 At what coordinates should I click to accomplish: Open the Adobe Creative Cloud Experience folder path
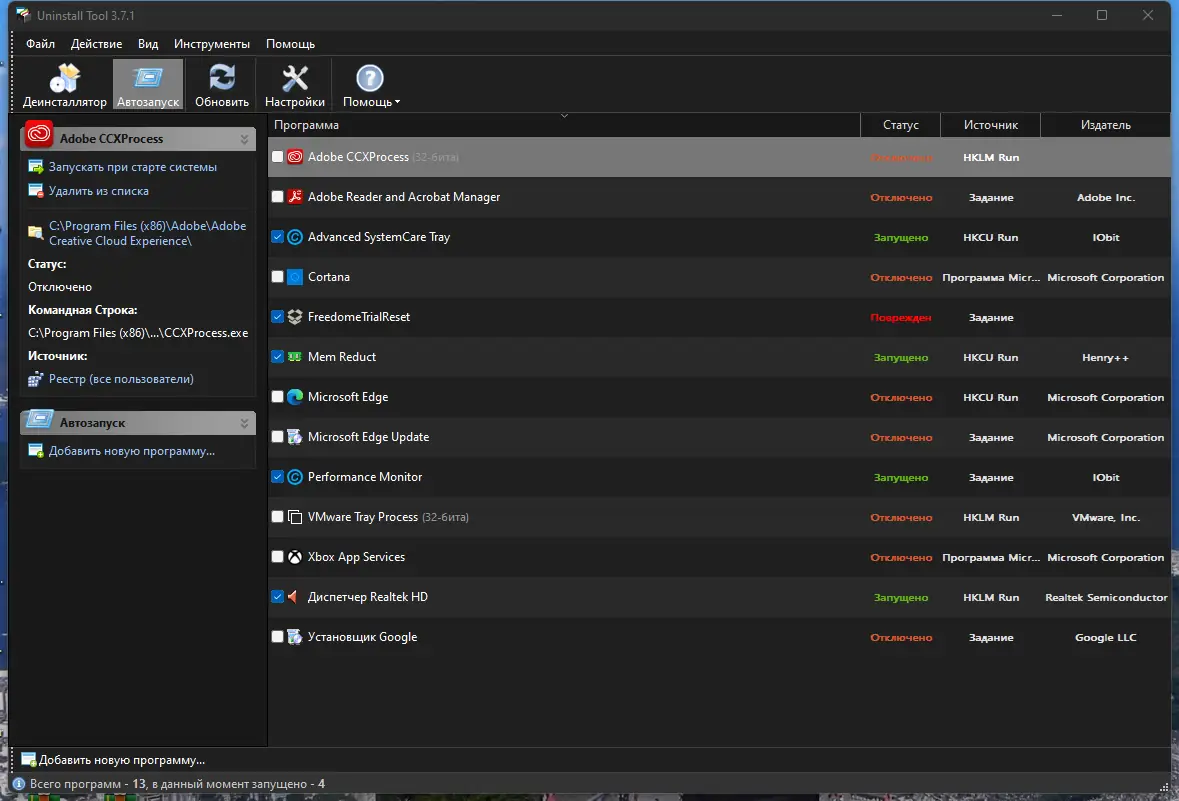tap(147, 233)
